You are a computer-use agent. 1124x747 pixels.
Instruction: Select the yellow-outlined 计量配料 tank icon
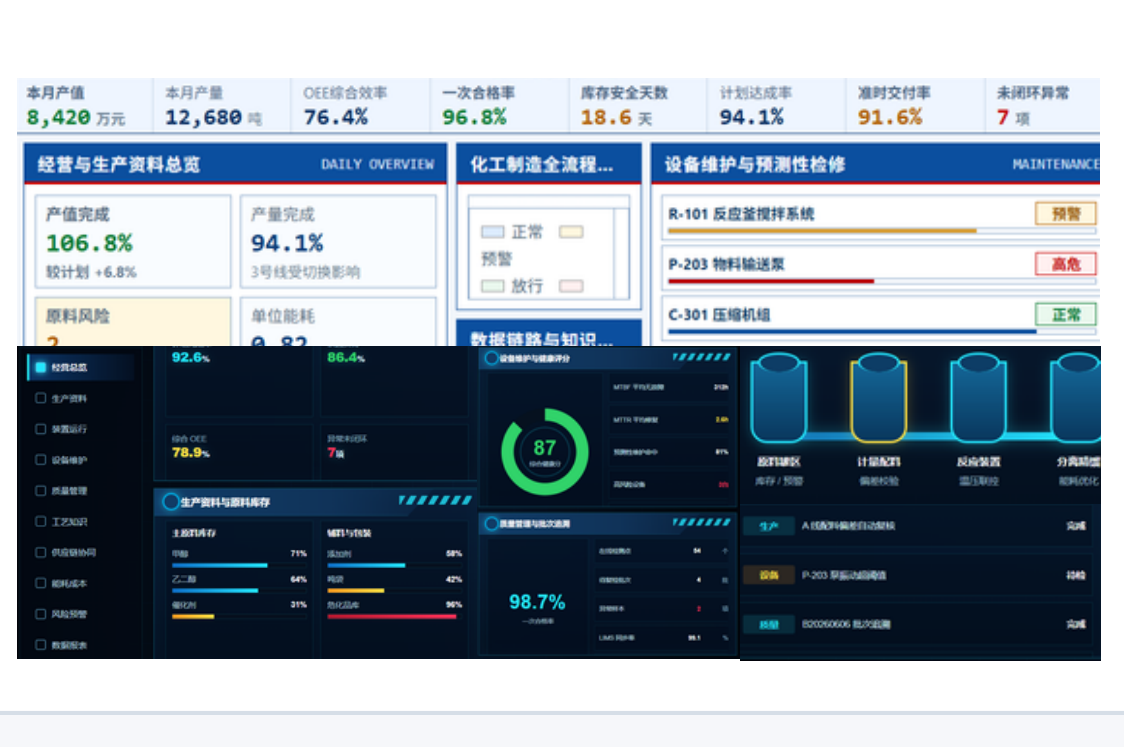878,398
